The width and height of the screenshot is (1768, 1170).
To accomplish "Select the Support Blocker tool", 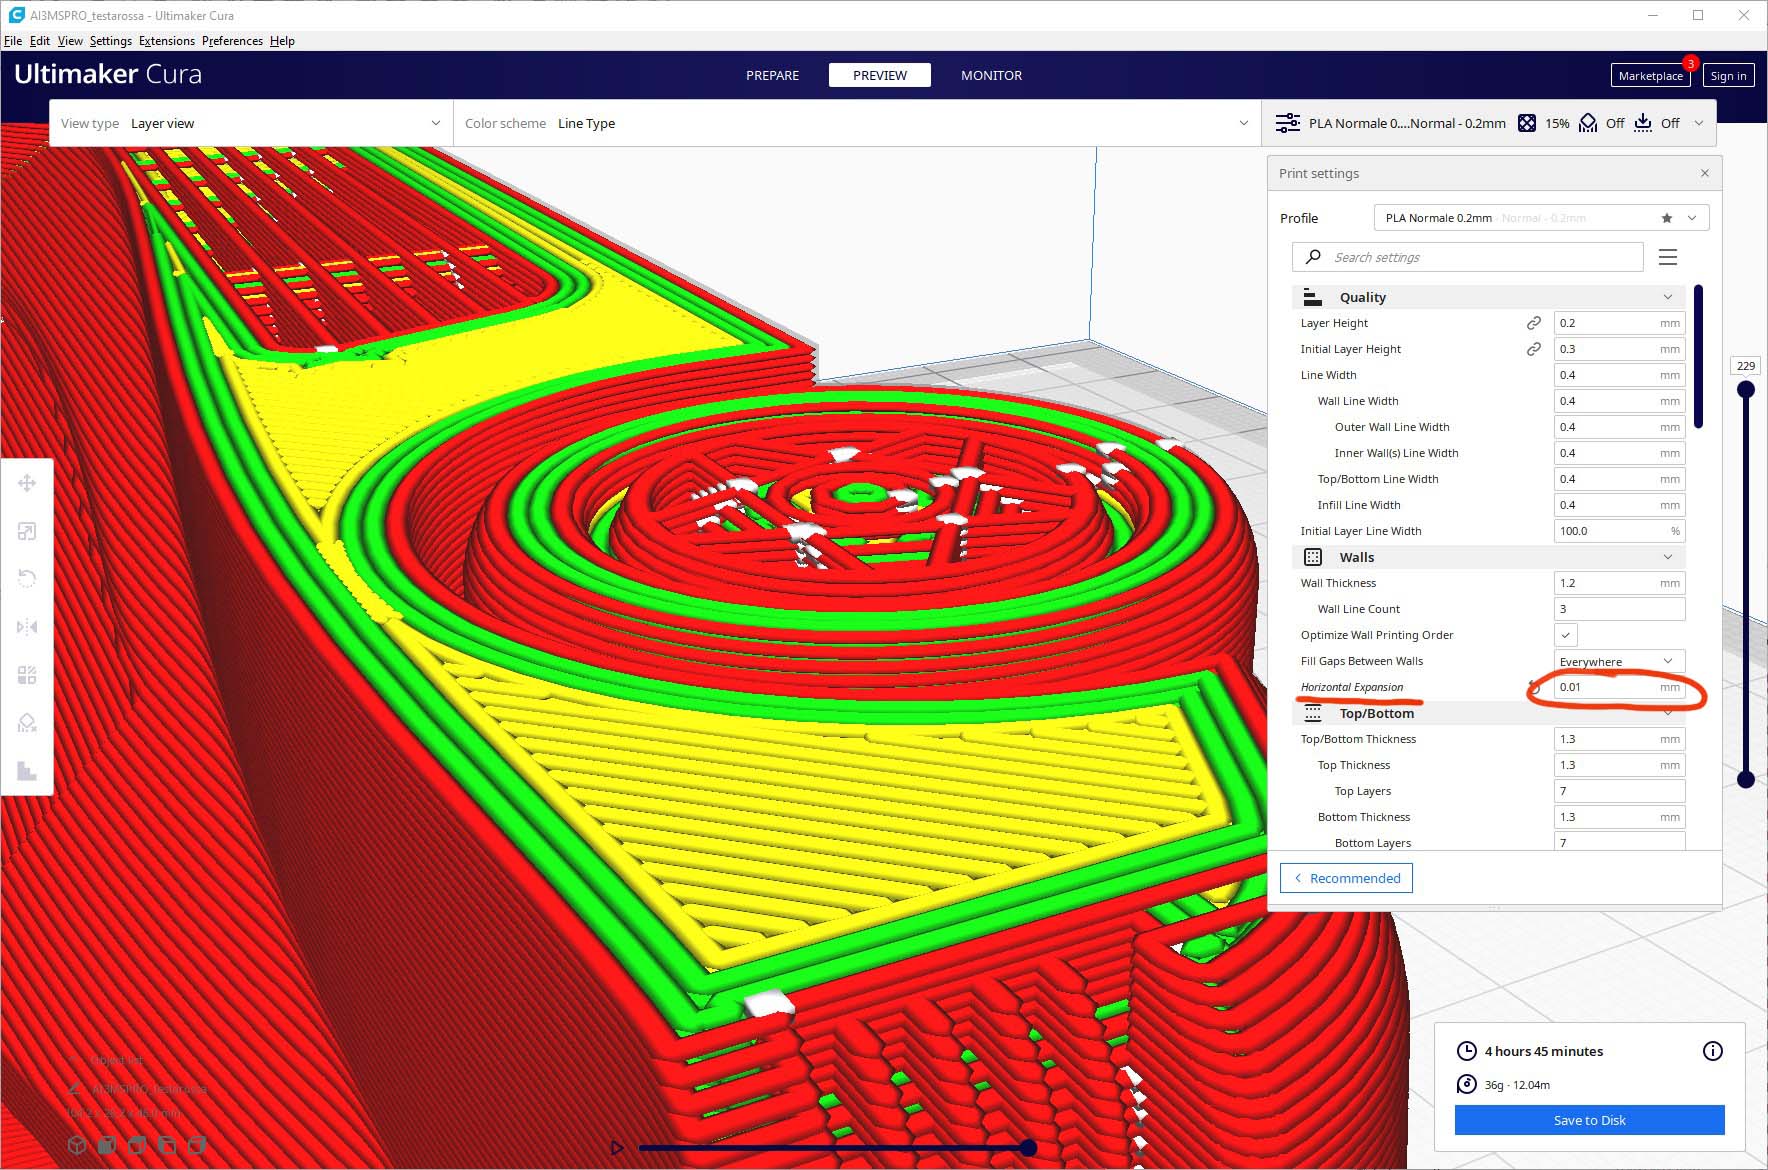I will (27, 723).
